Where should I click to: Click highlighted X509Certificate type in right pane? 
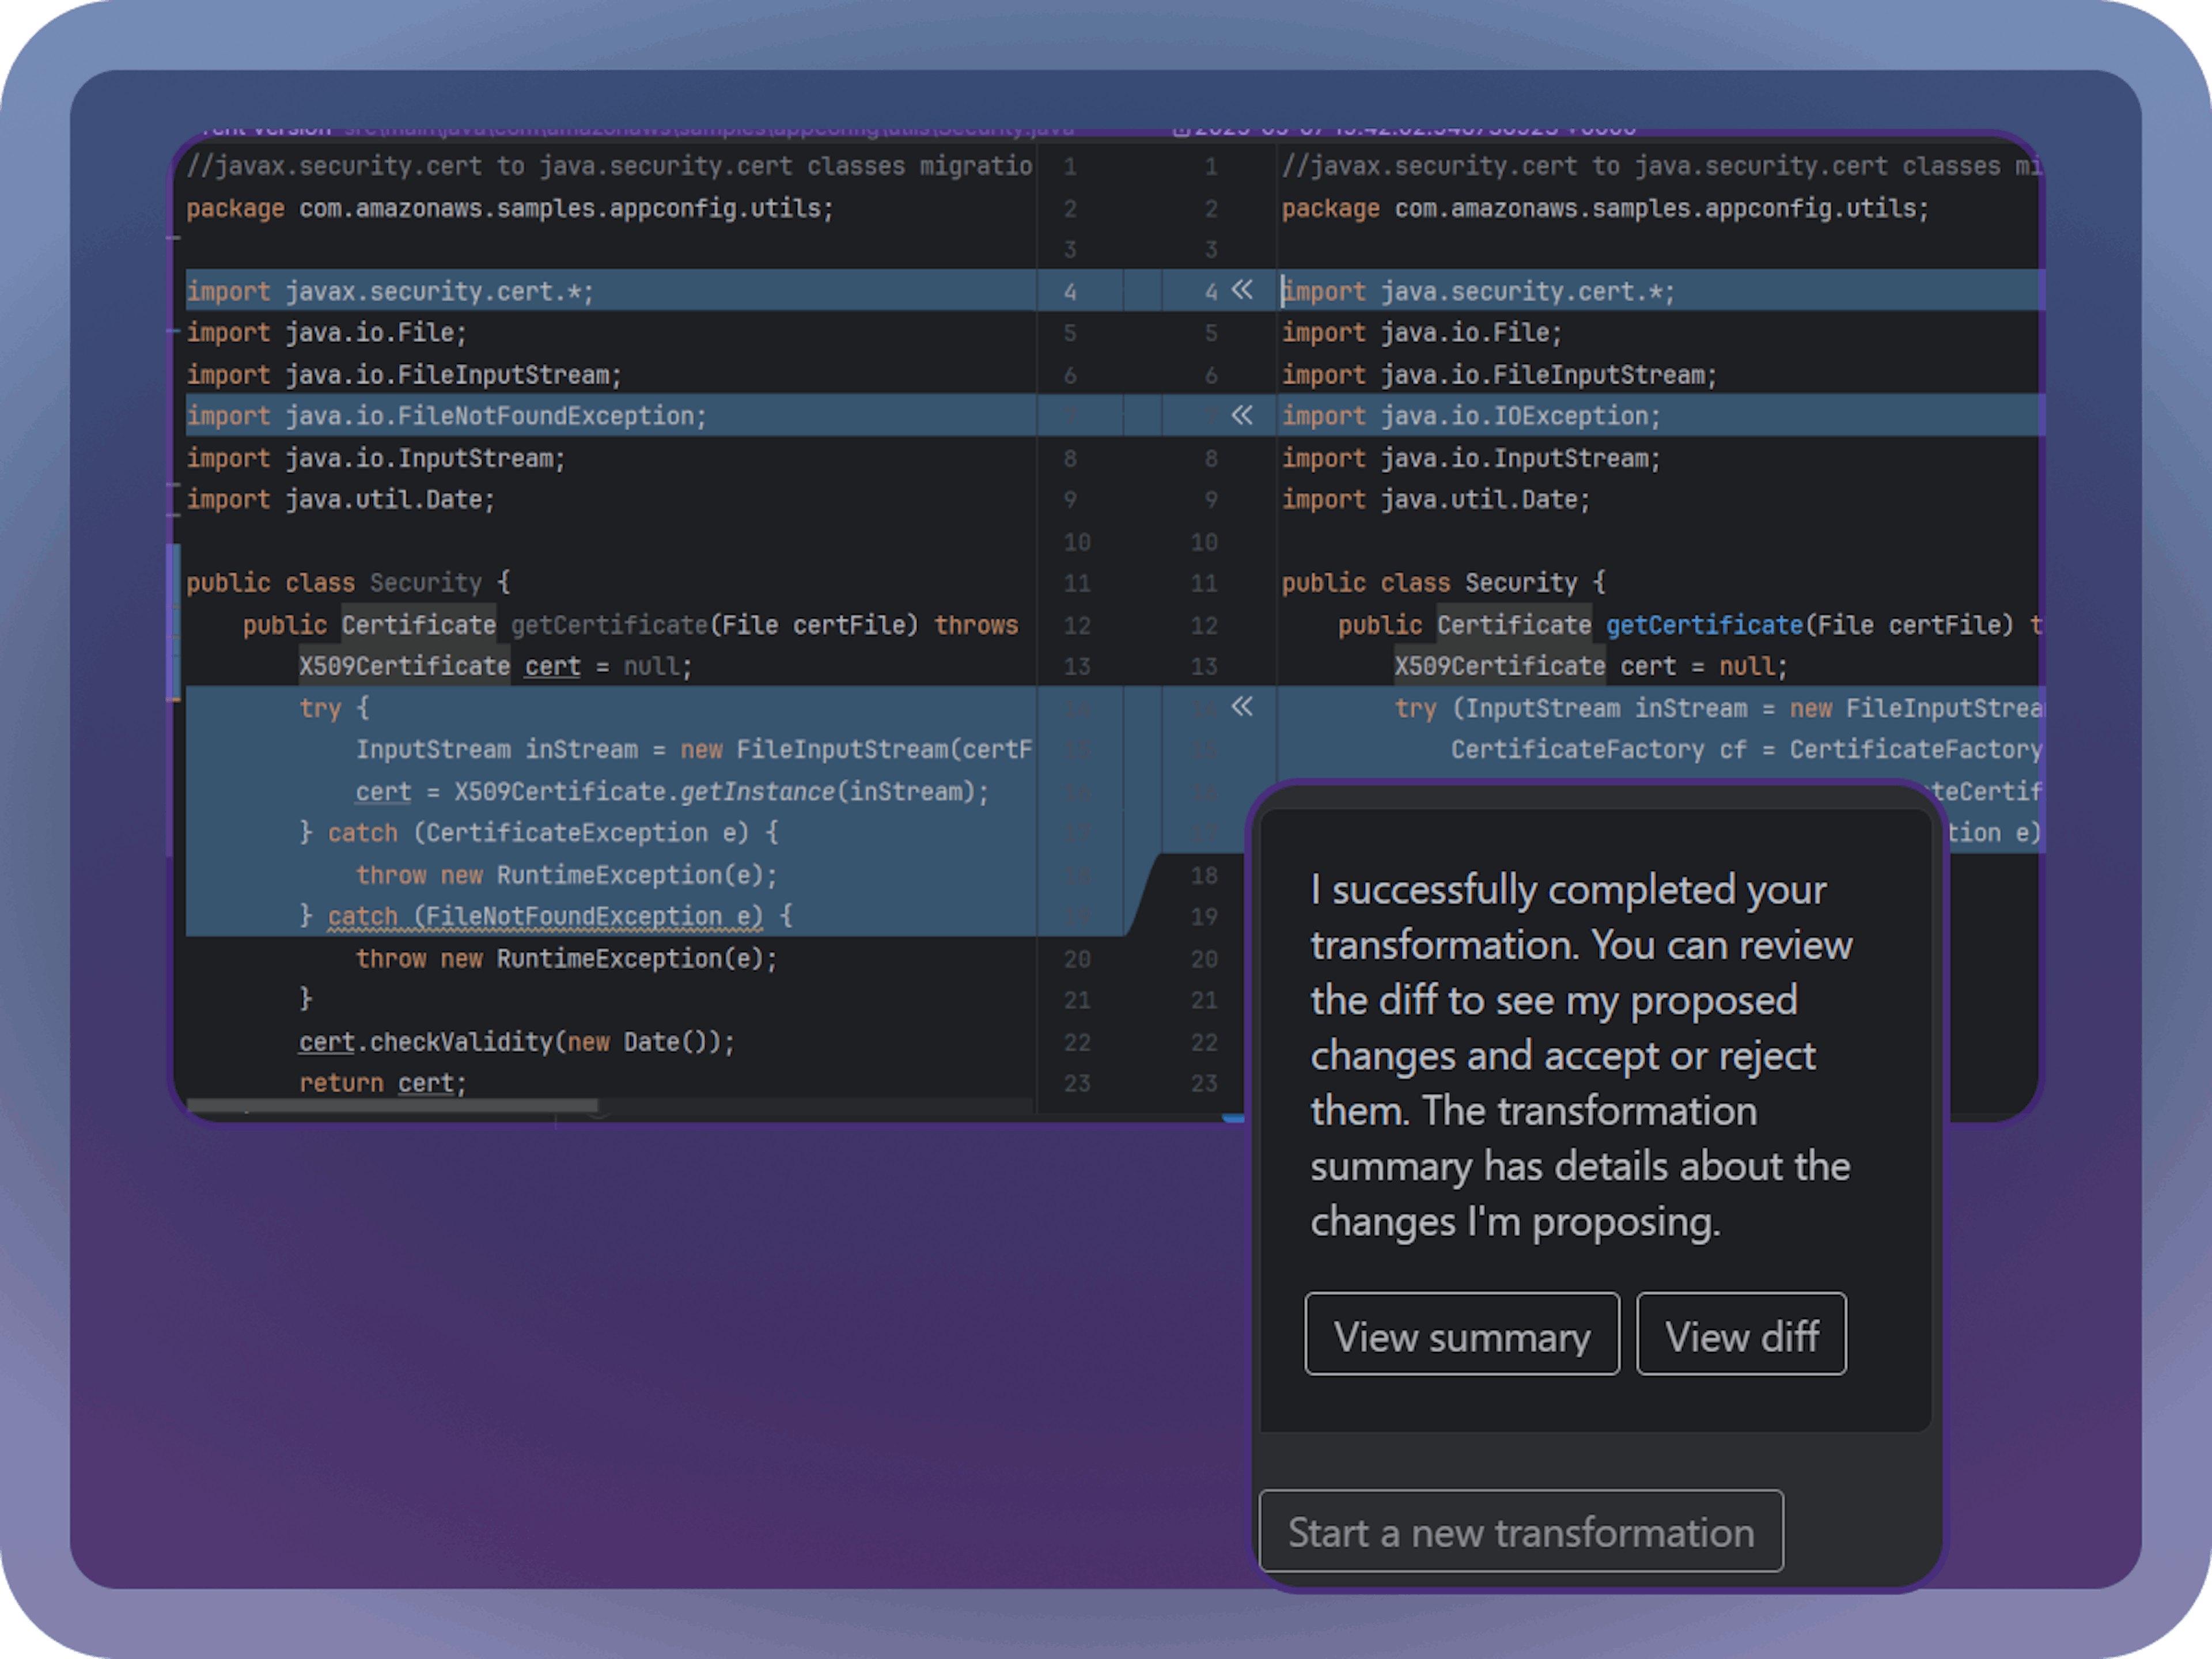tap(1499, 666)
